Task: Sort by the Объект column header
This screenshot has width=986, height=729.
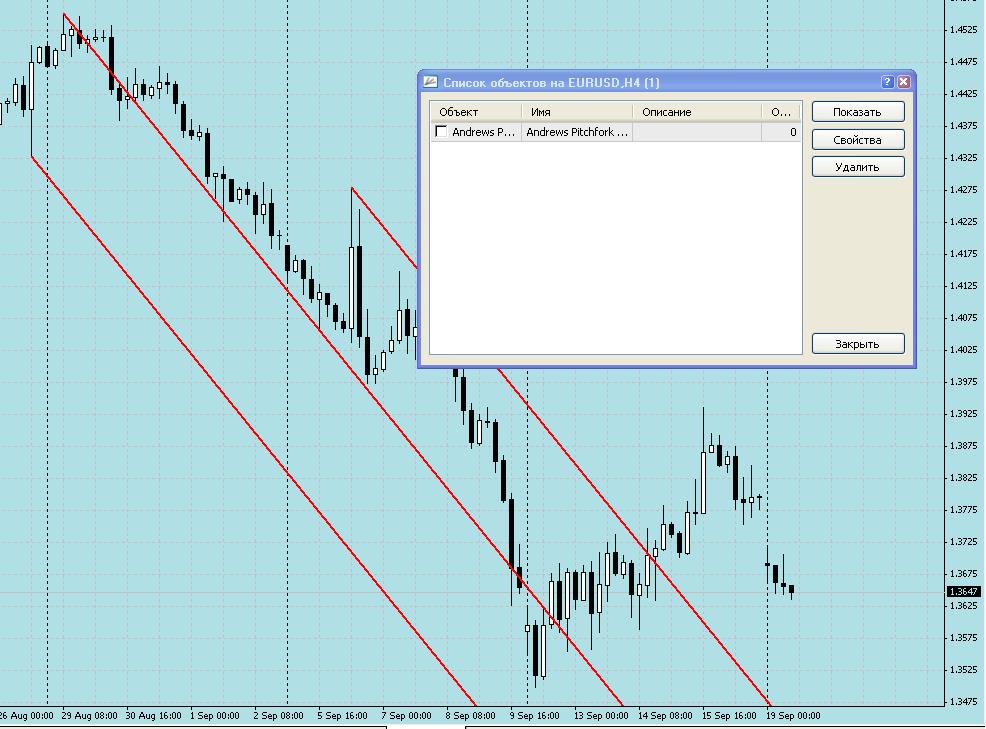Action: point(476,112)
